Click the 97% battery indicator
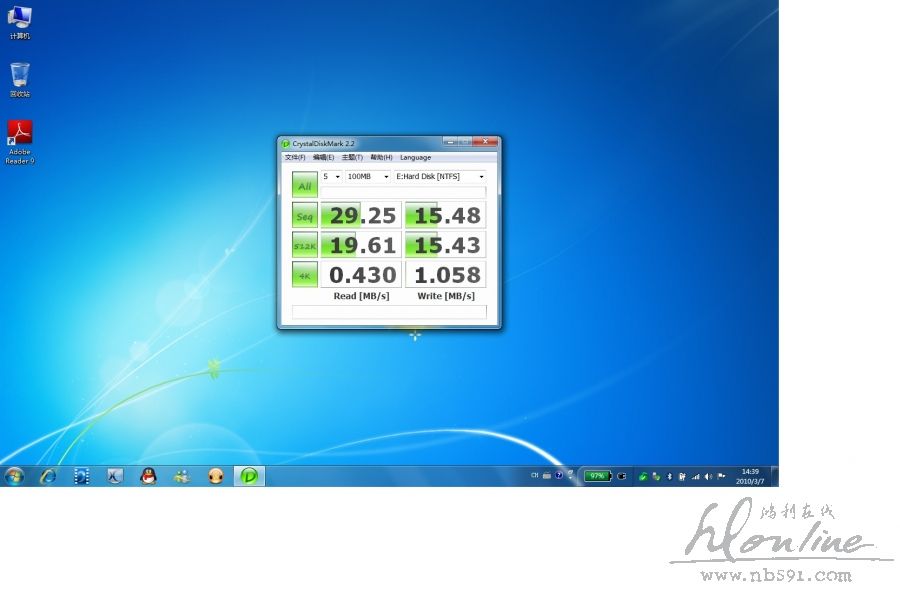 pyautogui.click(x=597, y=476)
